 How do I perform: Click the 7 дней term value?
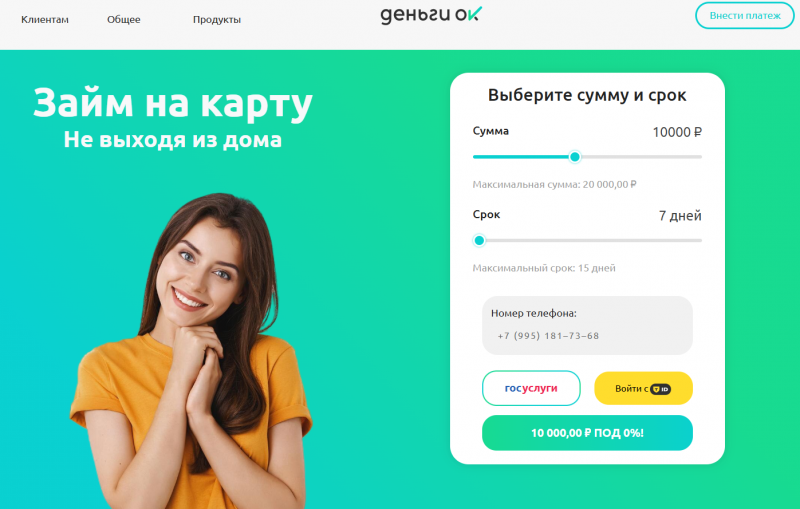pyautogui.click(x=680, y=216)
